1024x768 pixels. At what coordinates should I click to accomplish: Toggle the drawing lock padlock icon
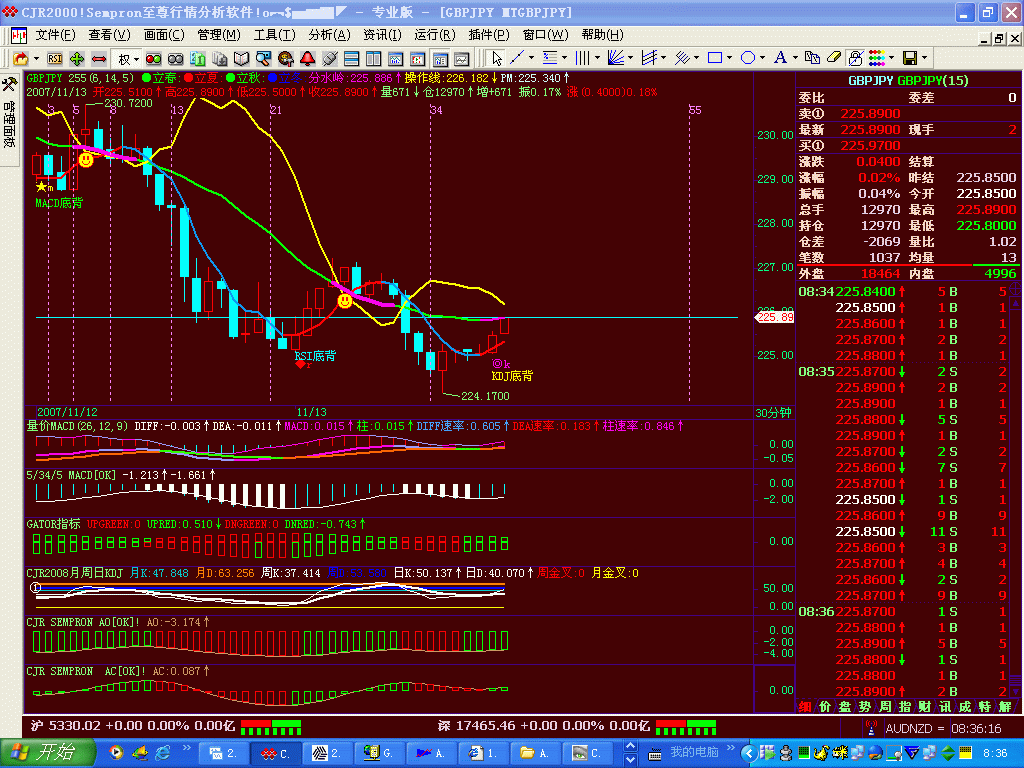pos(856,58)
